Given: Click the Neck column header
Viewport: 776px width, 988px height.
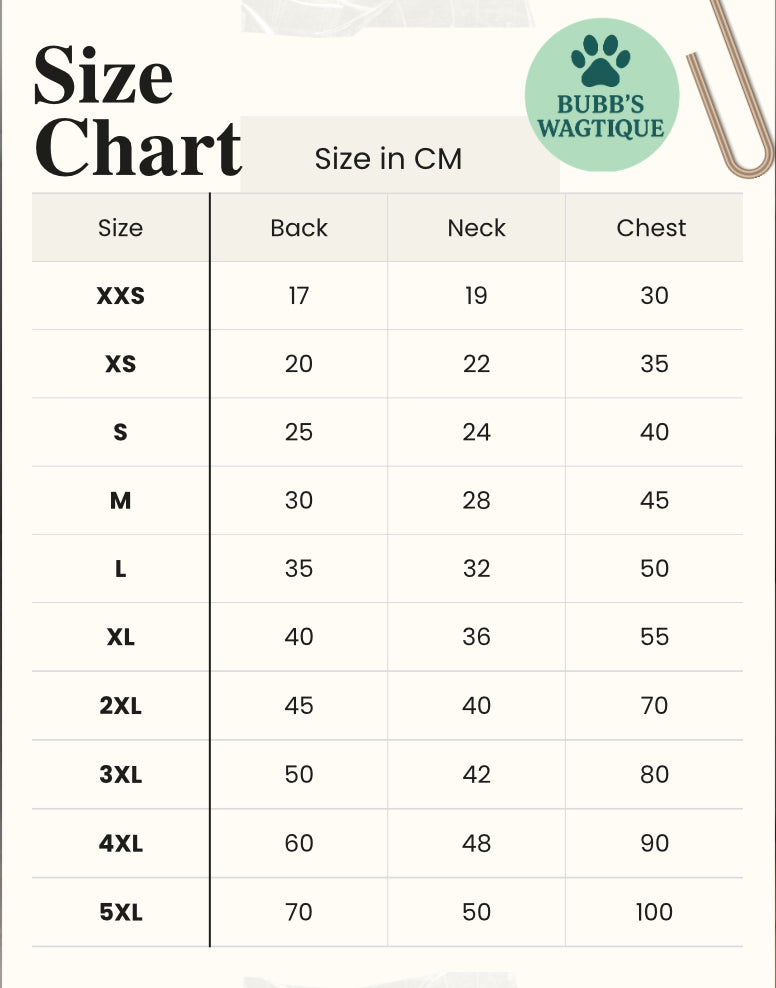Looking at the screenshot, I should (477, 228).
